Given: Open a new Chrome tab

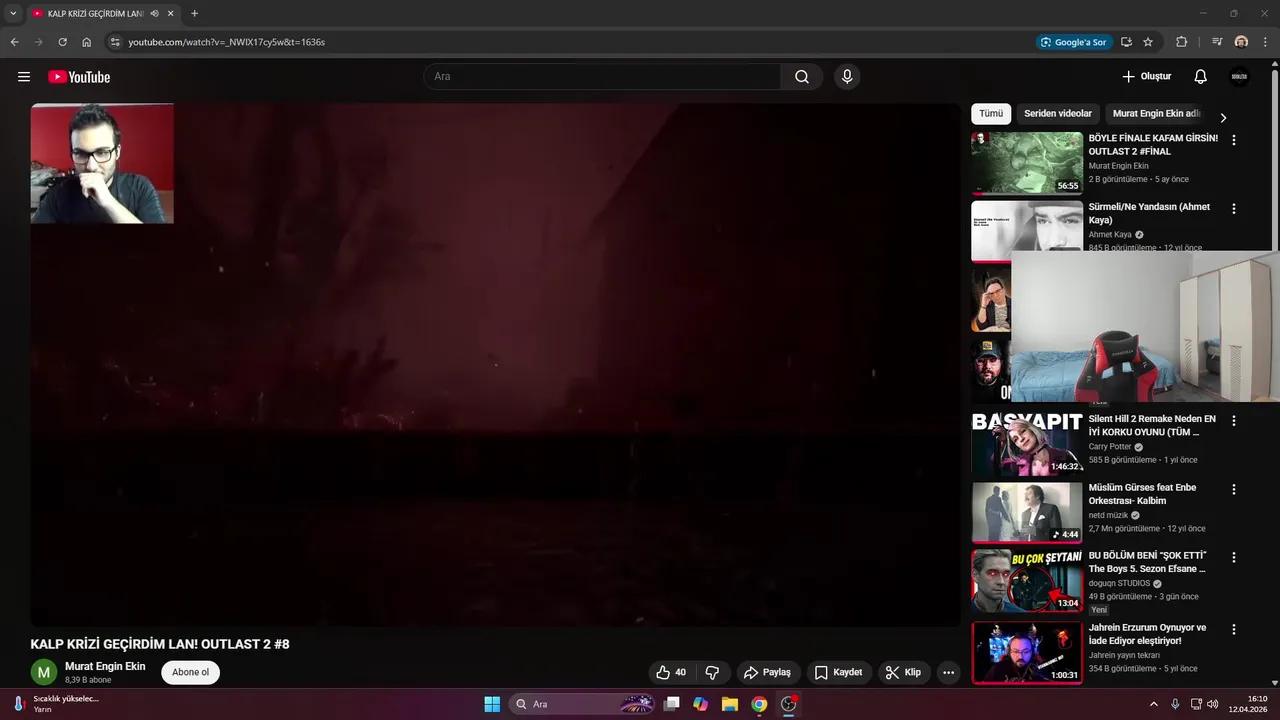Looking at the screenshot, I should (194, 13).
